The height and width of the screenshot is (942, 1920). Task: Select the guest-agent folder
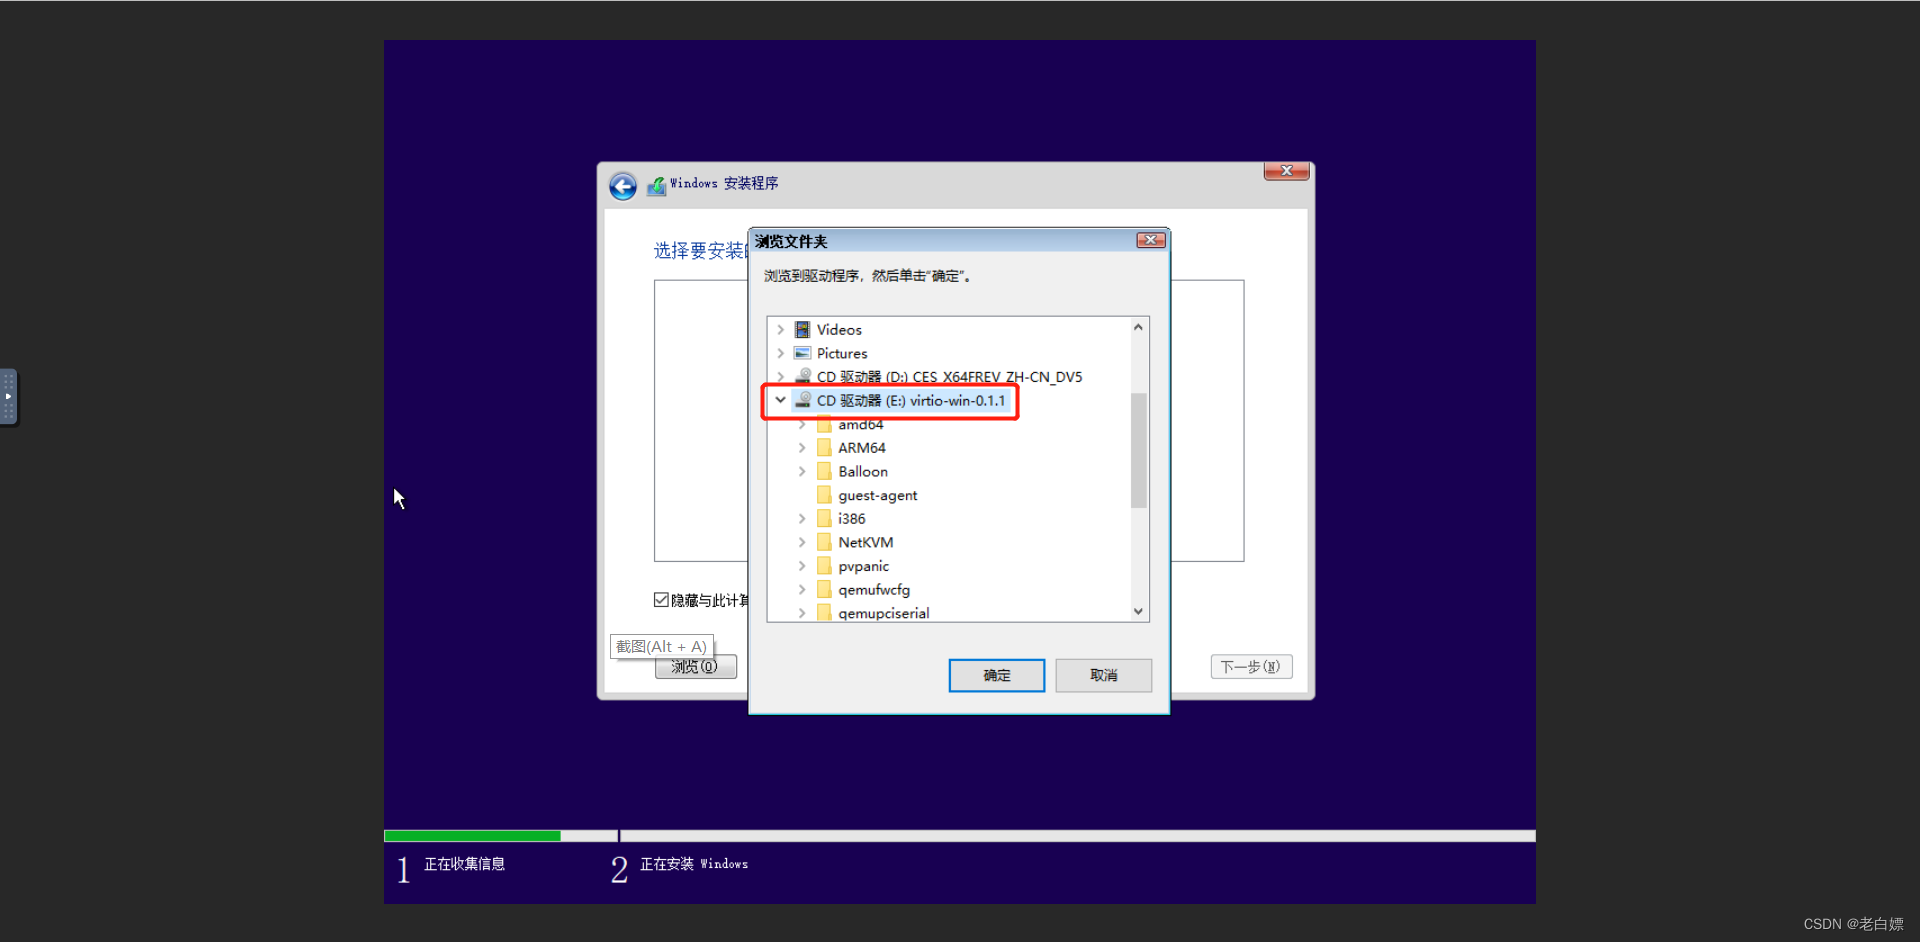click(878, 495)
